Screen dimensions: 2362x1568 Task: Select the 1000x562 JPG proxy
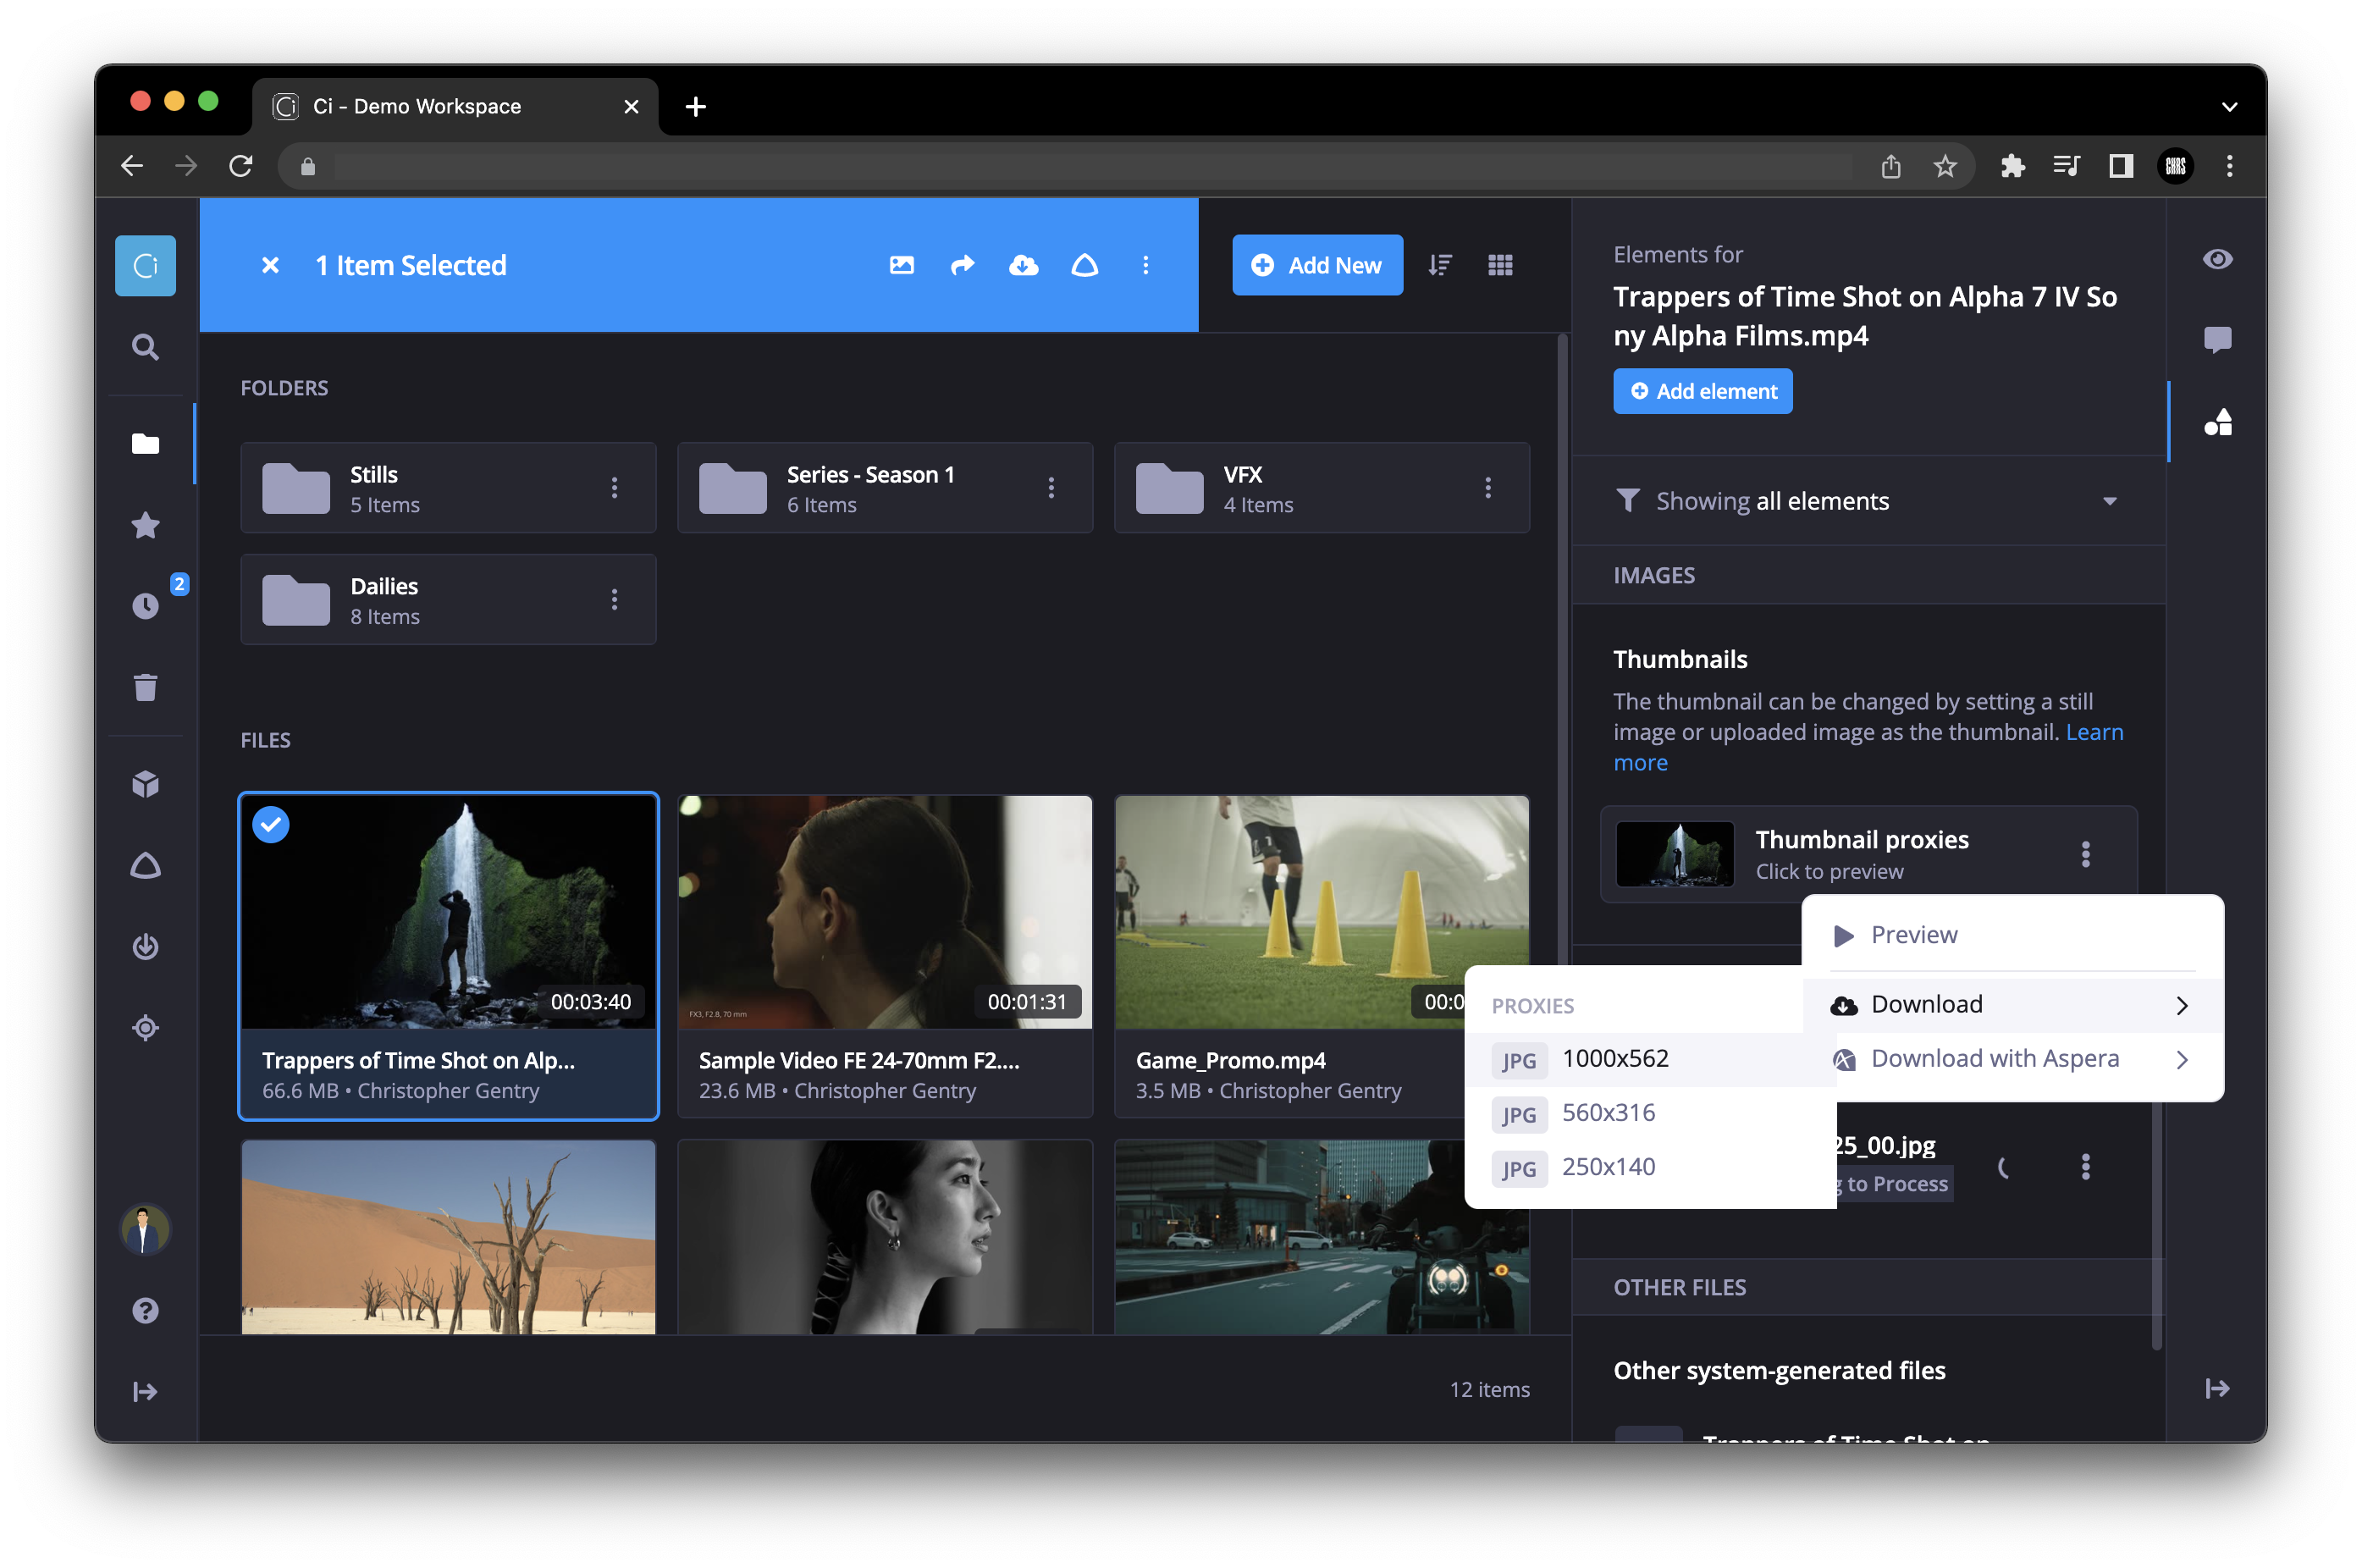click(x=1650, y=1059)
